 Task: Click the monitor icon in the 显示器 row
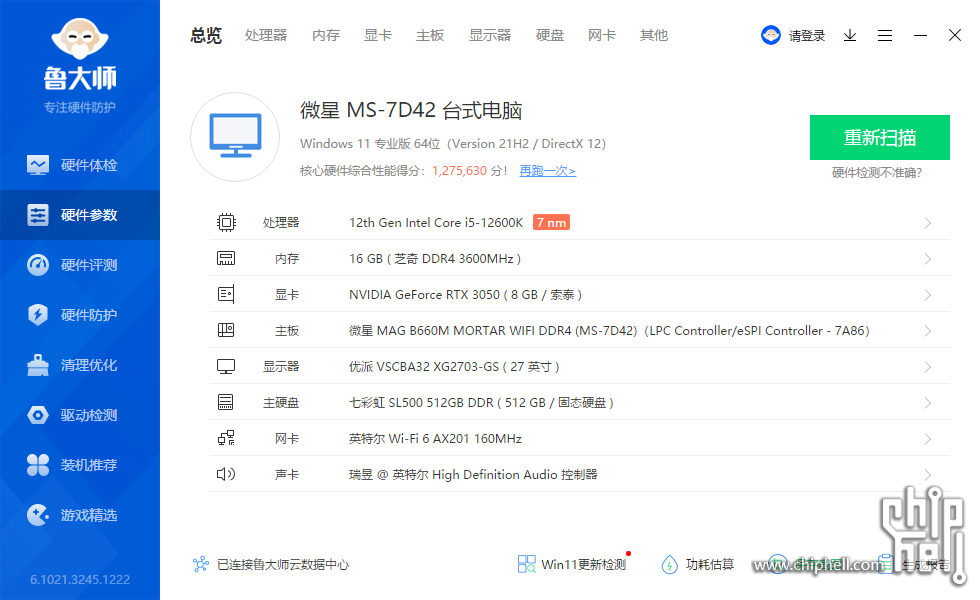(226, 366)
